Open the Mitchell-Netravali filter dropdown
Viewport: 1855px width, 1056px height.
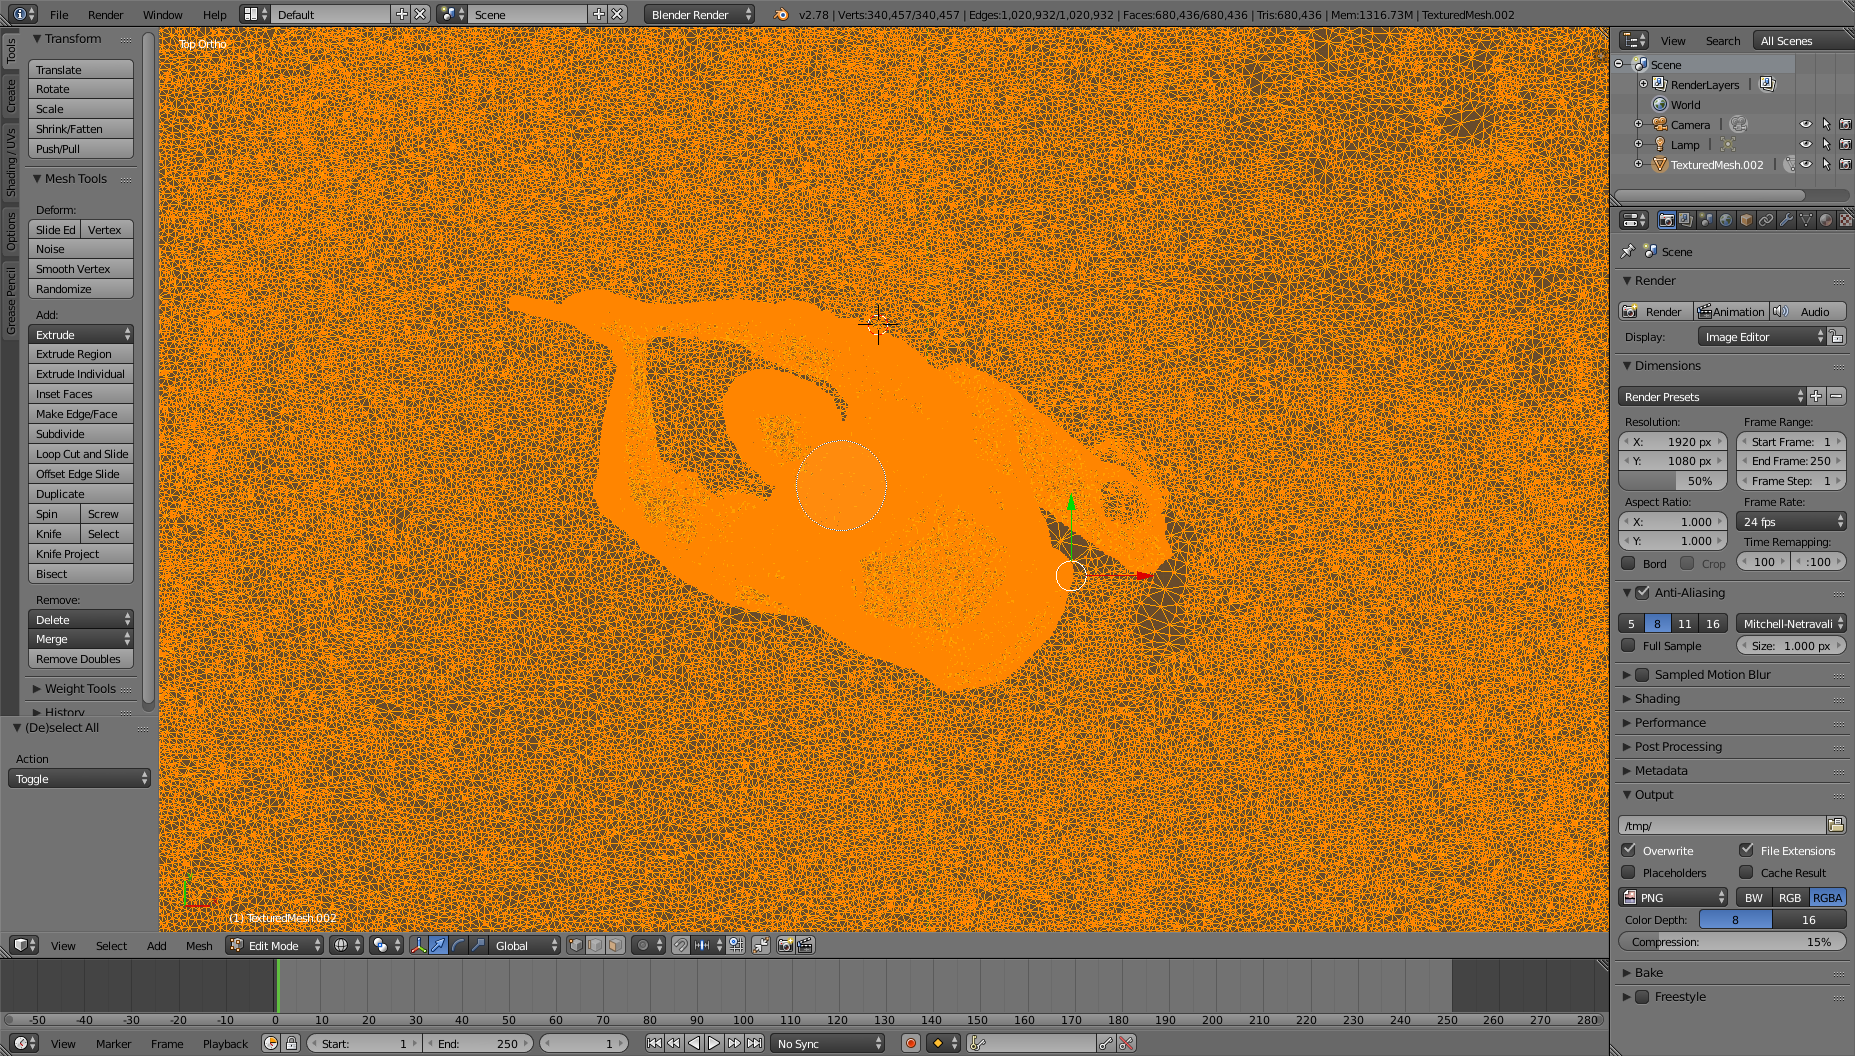[x=1791, y=623]
